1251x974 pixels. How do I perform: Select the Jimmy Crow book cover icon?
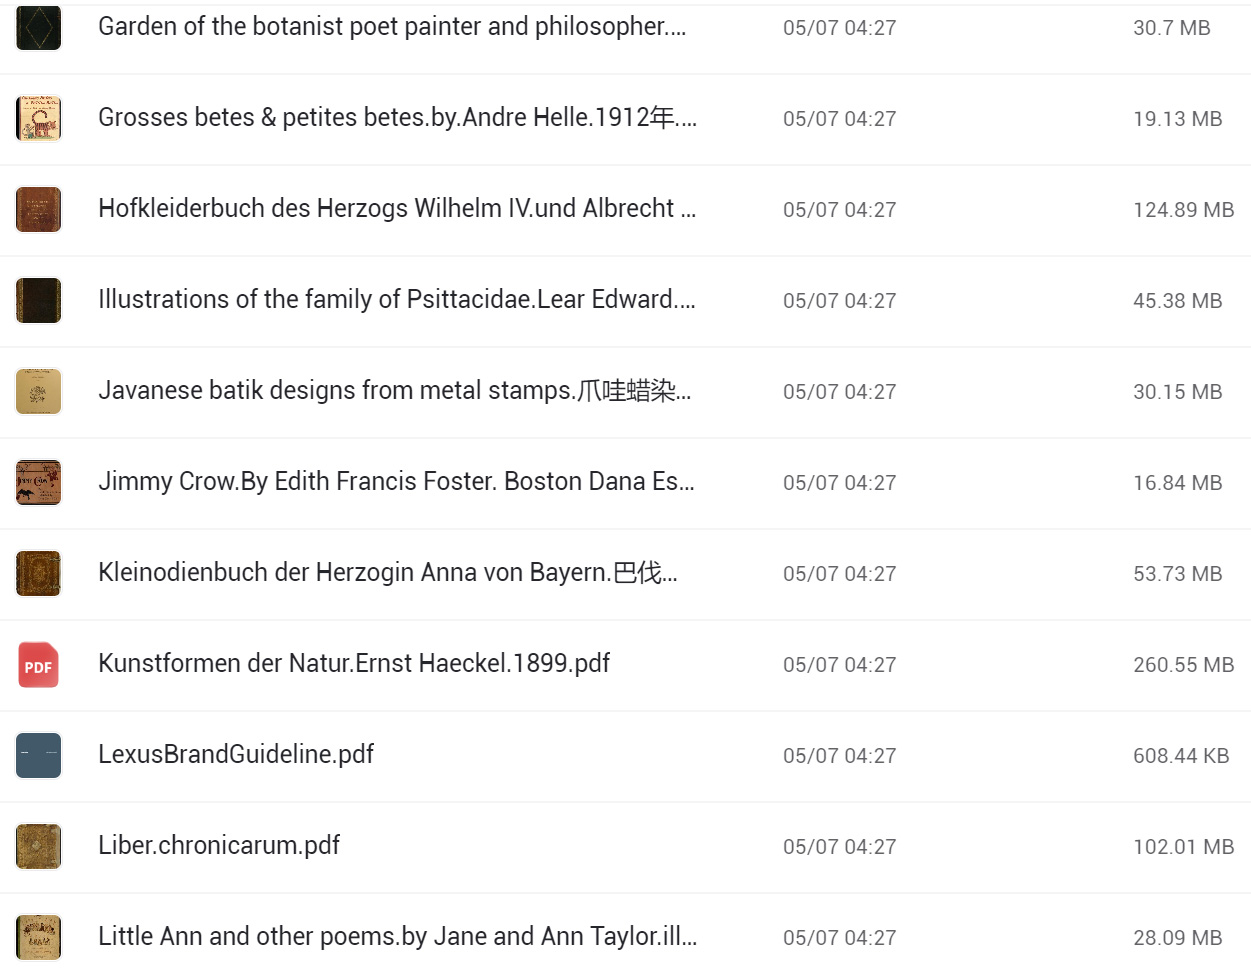pyautogui.click(x=38, y=483)
